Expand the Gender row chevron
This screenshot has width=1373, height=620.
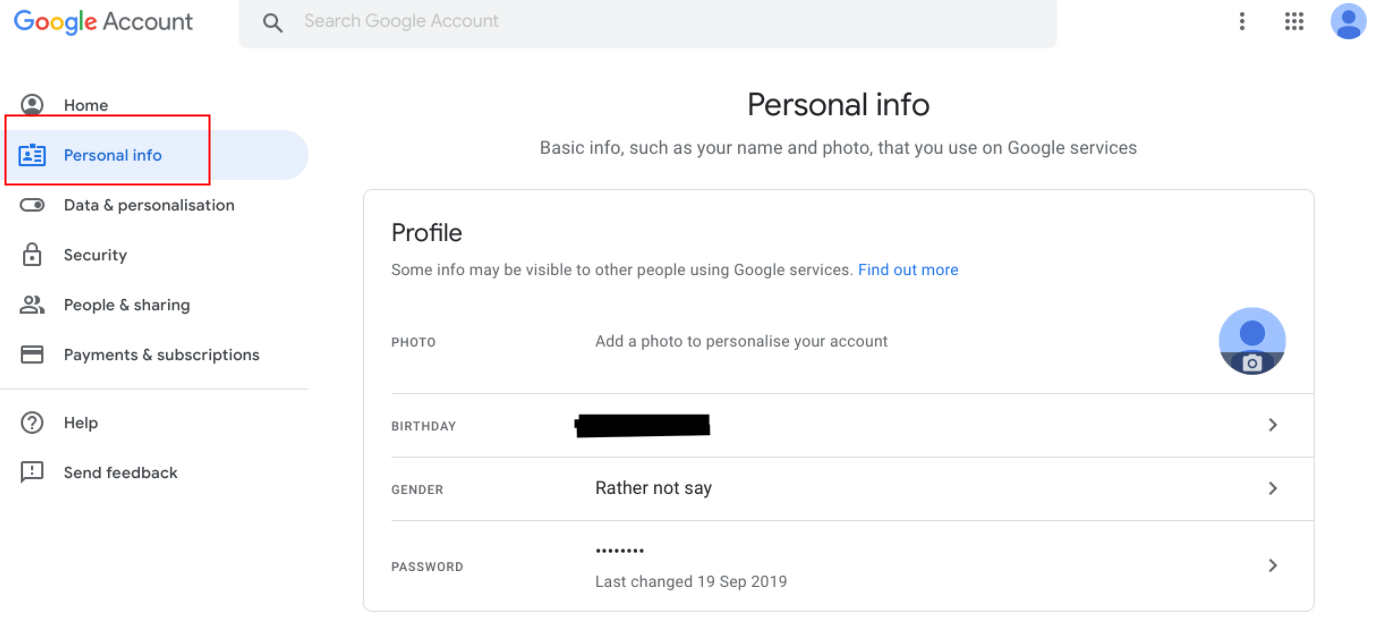(x=1272, y=488)
